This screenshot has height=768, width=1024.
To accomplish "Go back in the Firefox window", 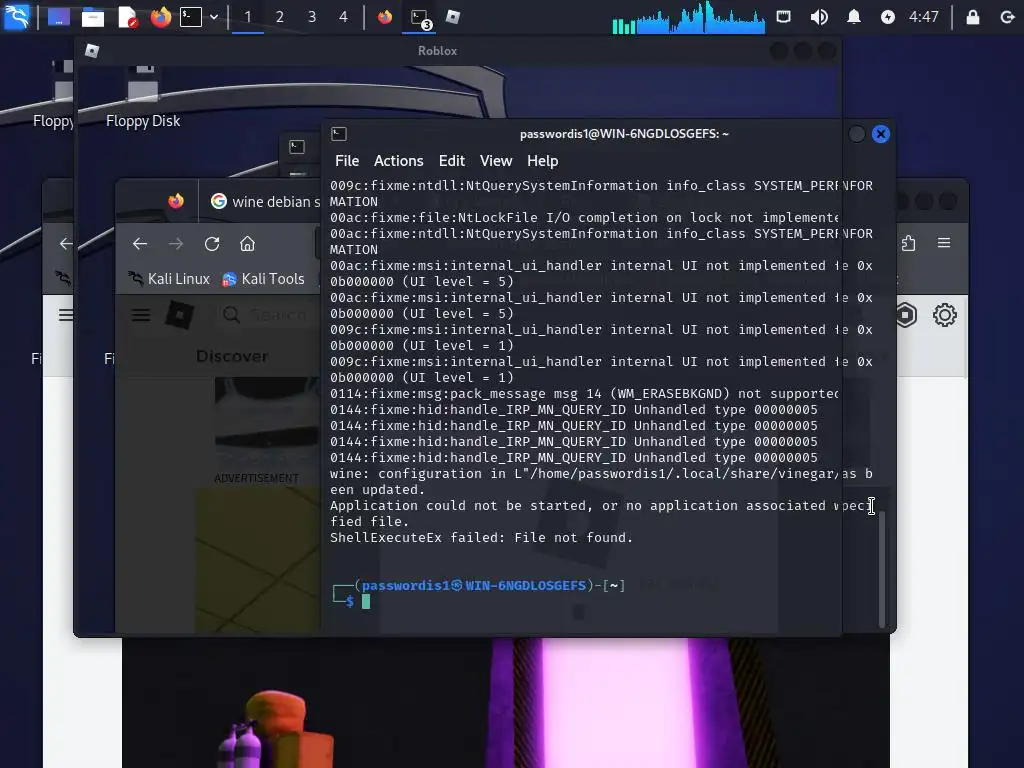I will 140,244.
